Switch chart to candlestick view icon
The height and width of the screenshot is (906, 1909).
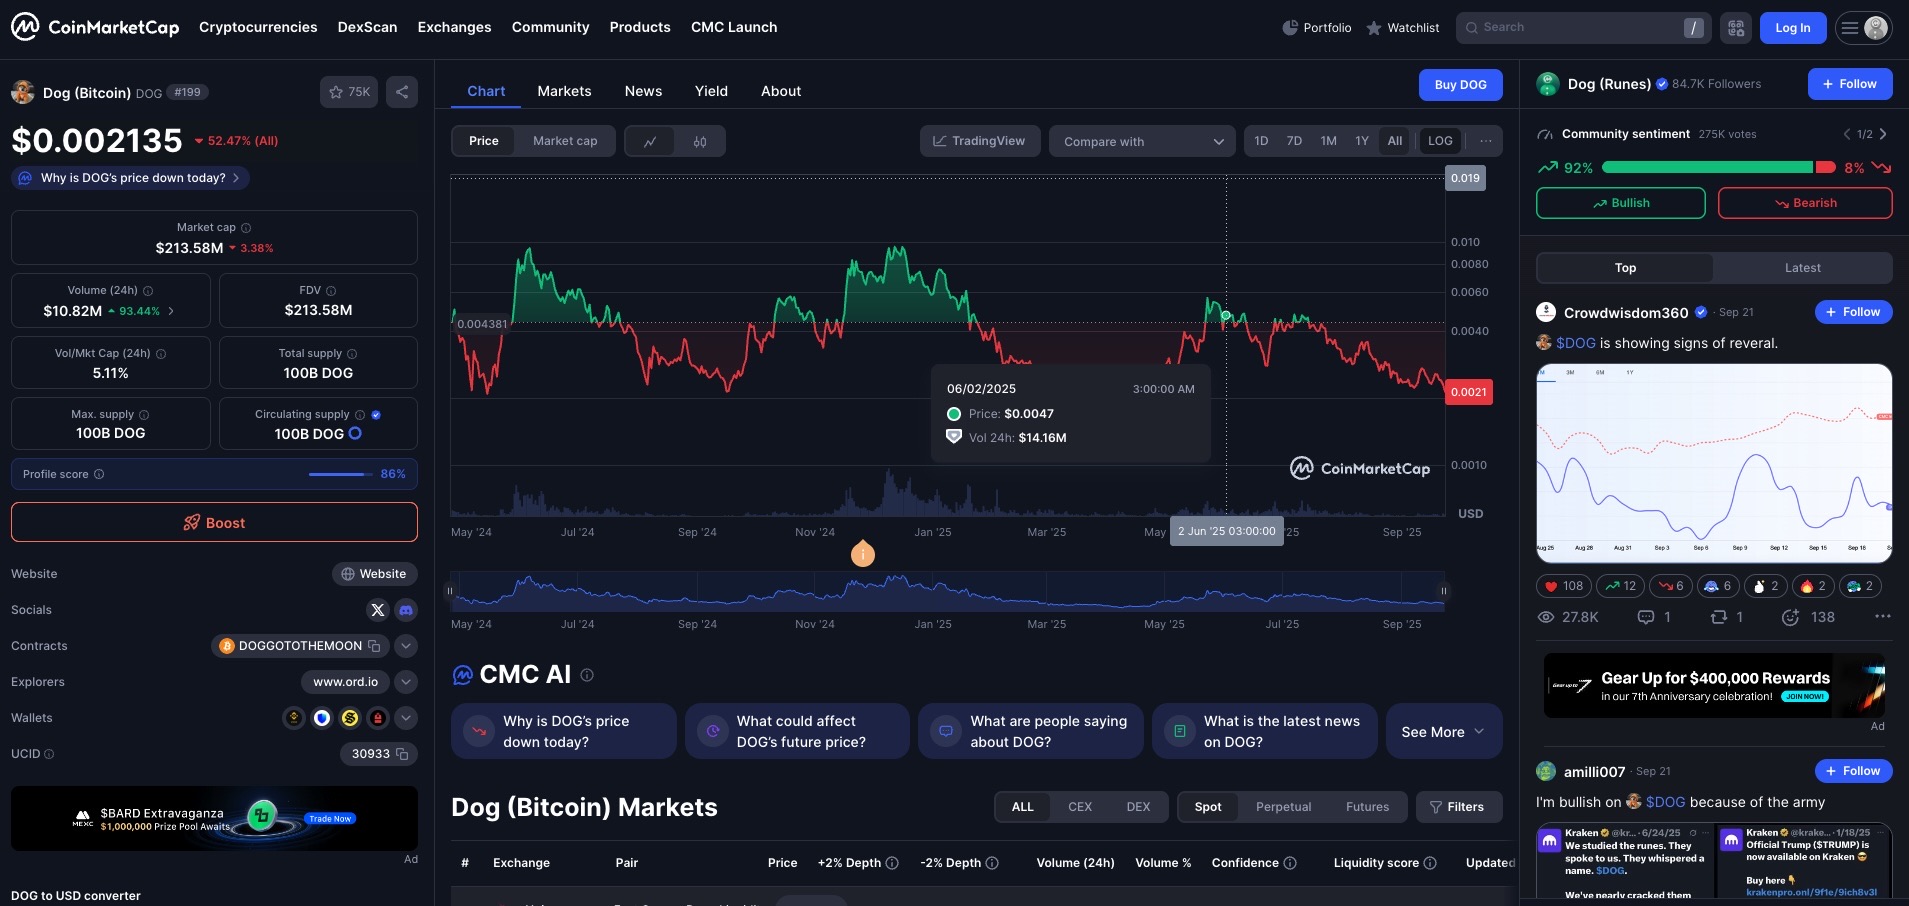[700, 141]
